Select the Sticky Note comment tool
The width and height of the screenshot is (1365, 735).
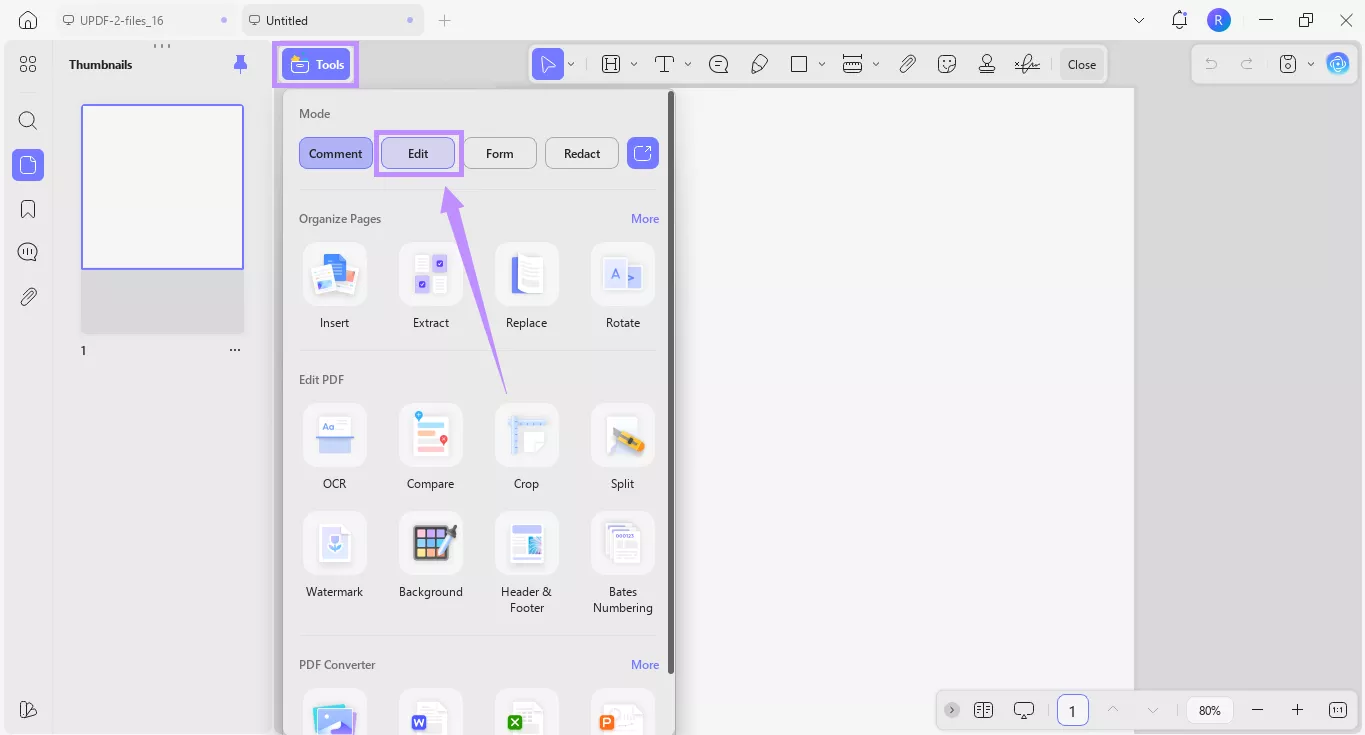tap(718, 63)
